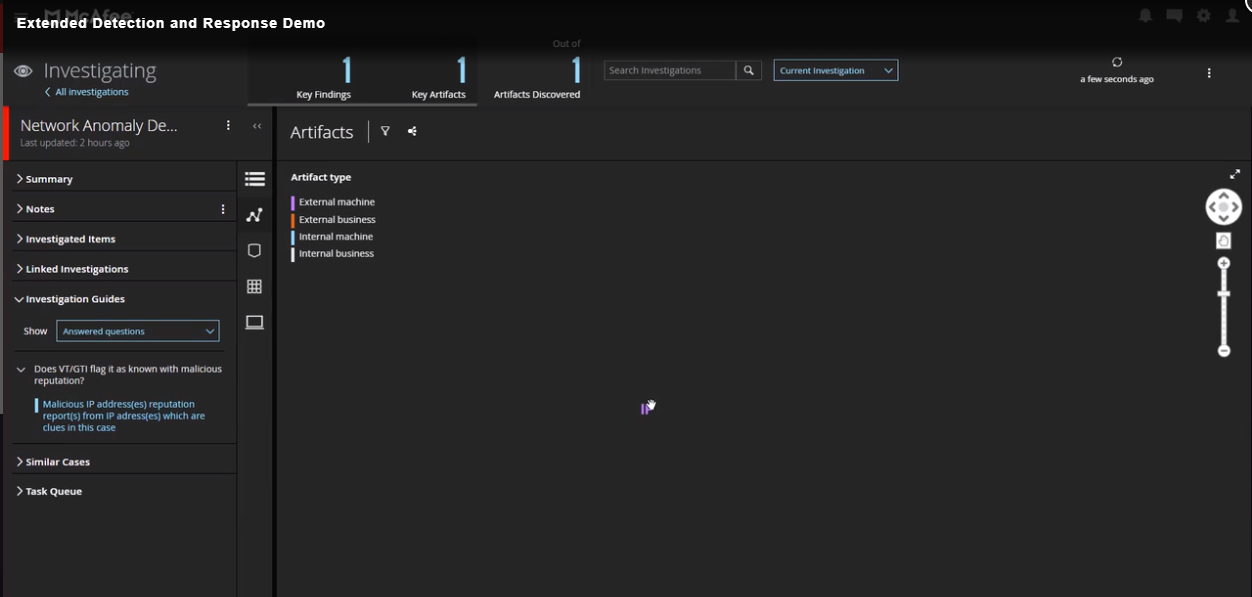Open the Malicious IP address reputation report link
This screenshot has height=597, width=1252.
point(124,416)
